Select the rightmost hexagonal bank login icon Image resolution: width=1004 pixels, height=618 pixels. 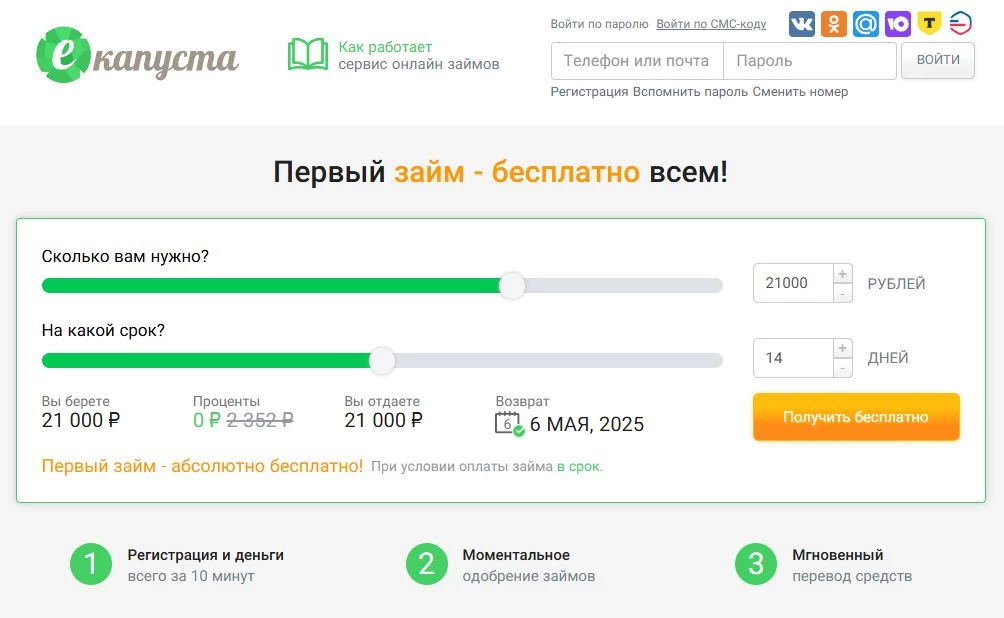tap(960, 23)
